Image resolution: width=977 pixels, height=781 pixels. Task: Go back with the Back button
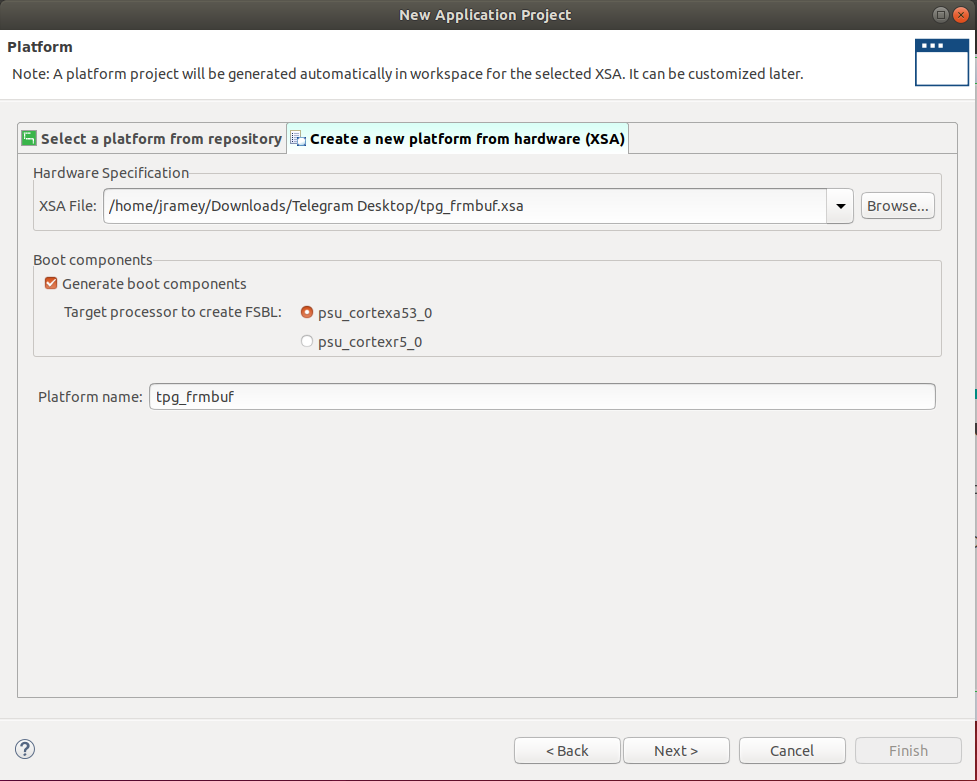coord(567,750)
